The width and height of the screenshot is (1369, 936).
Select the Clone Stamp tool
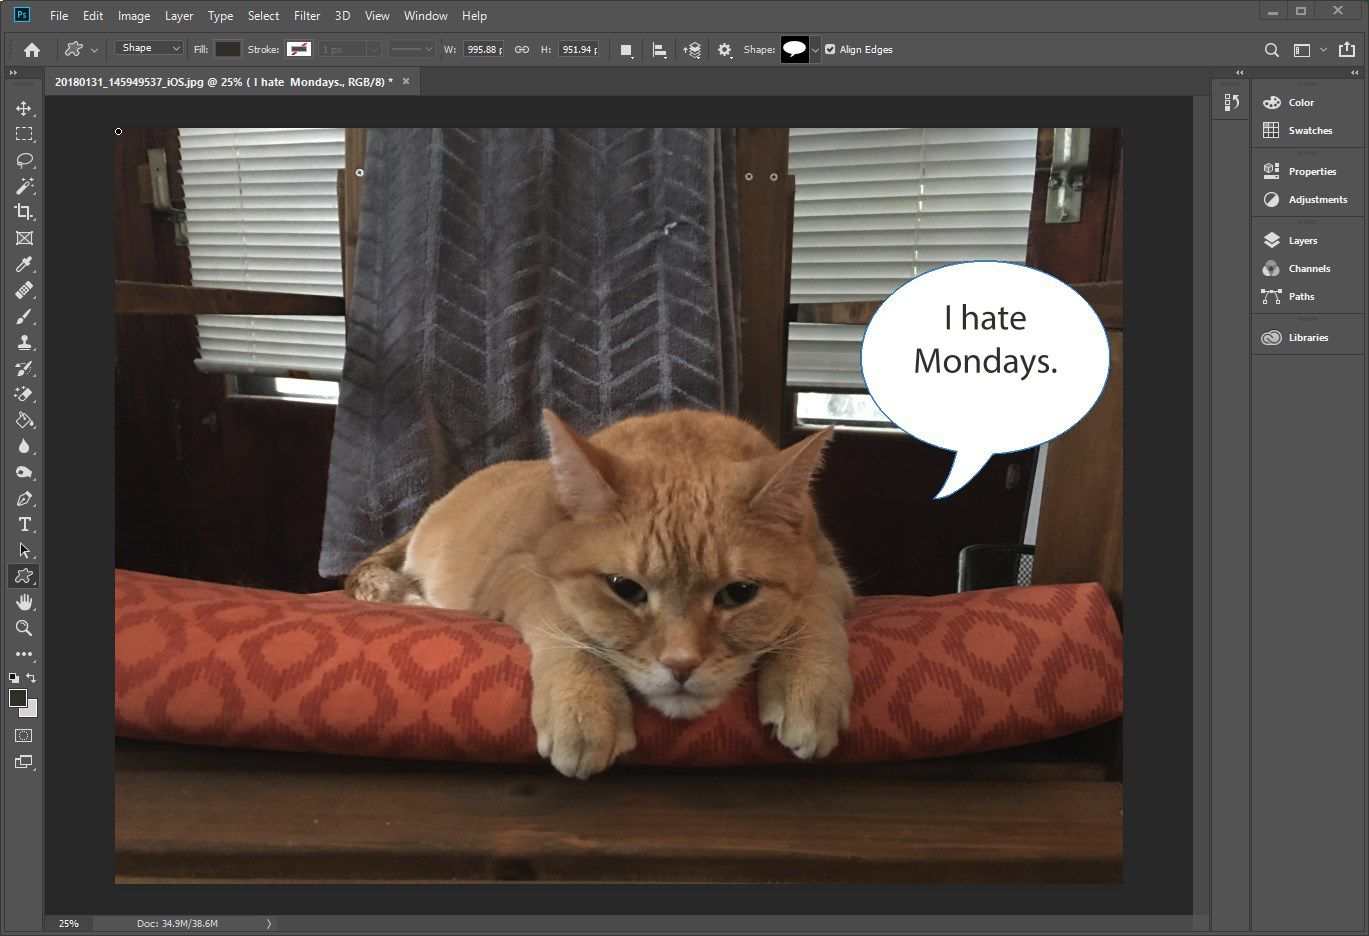(24, 342)
